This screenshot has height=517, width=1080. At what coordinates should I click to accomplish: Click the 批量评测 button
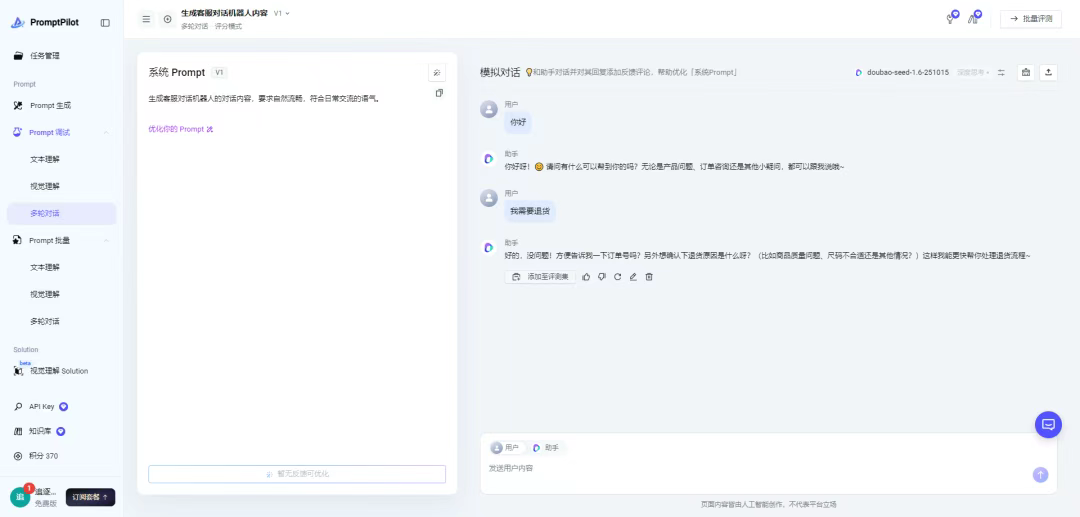click(1030, 19)
